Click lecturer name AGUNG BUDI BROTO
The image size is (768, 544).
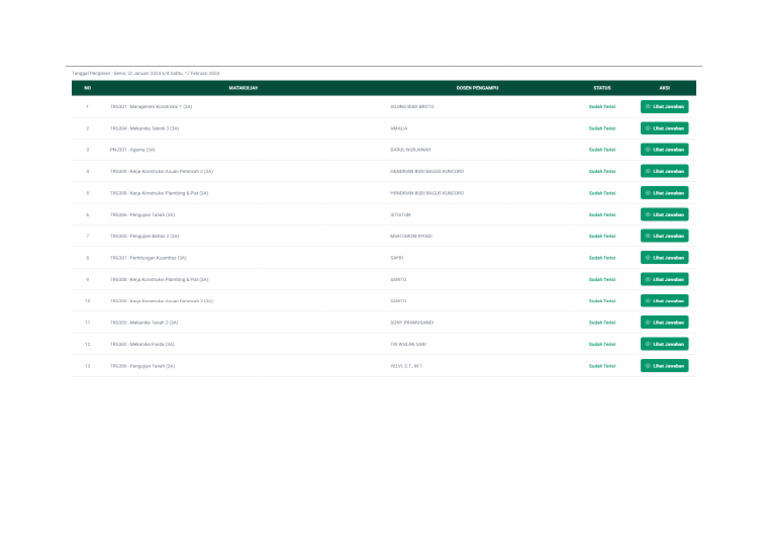coord(412,107)
